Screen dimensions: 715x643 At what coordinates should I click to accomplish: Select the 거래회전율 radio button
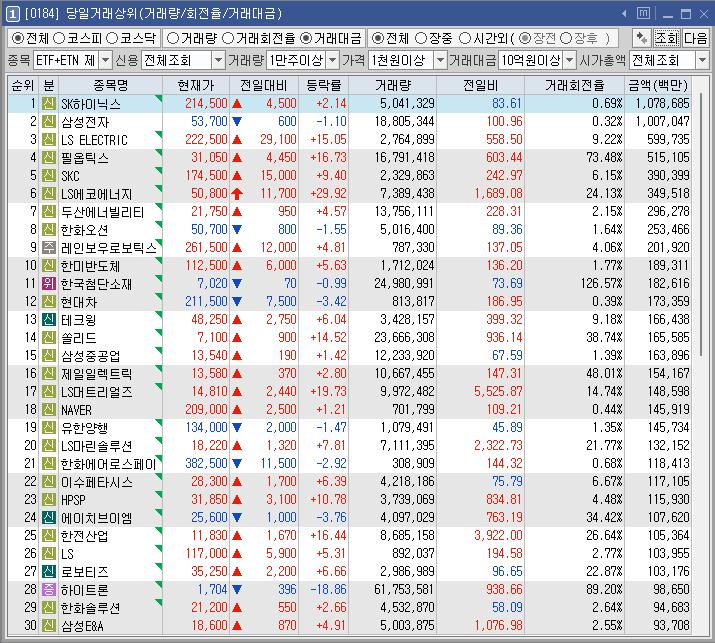(228, 38)
